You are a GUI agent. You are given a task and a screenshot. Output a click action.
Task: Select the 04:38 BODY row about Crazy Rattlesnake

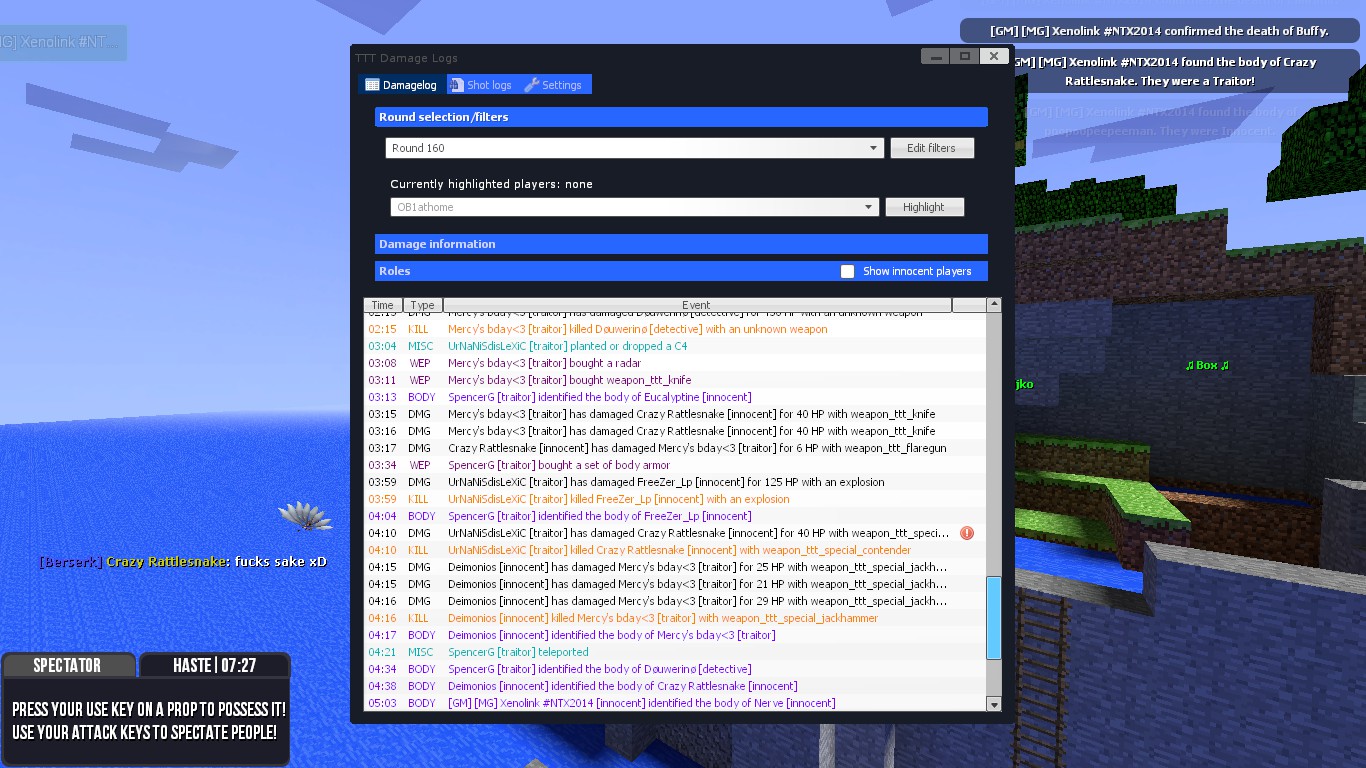tap(675, 686)
